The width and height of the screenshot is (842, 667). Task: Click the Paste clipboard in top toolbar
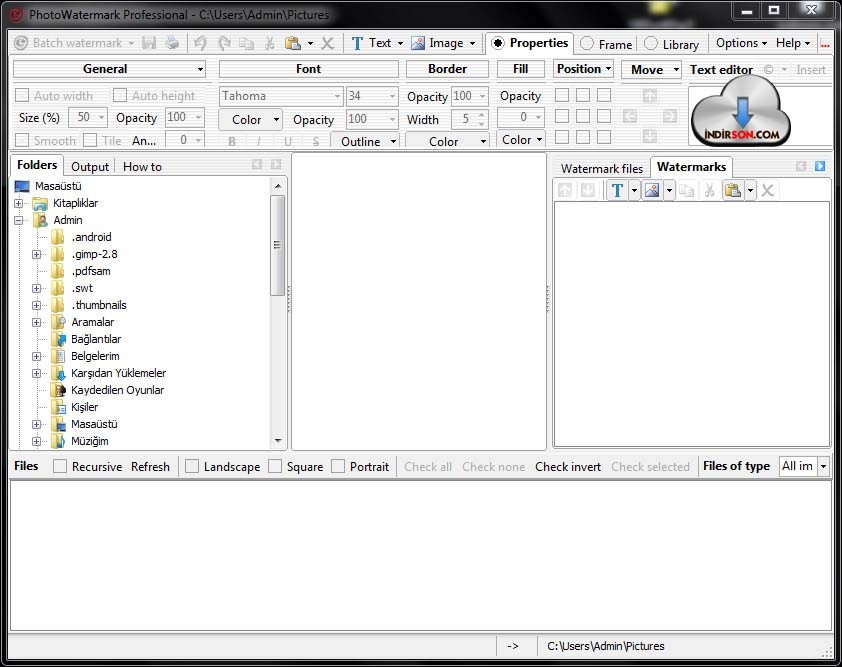tap(293, 43)
